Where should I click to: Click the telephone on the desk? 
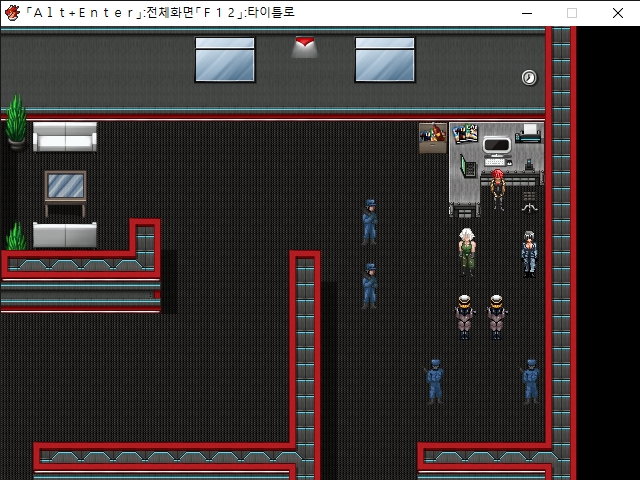point(529,164)
